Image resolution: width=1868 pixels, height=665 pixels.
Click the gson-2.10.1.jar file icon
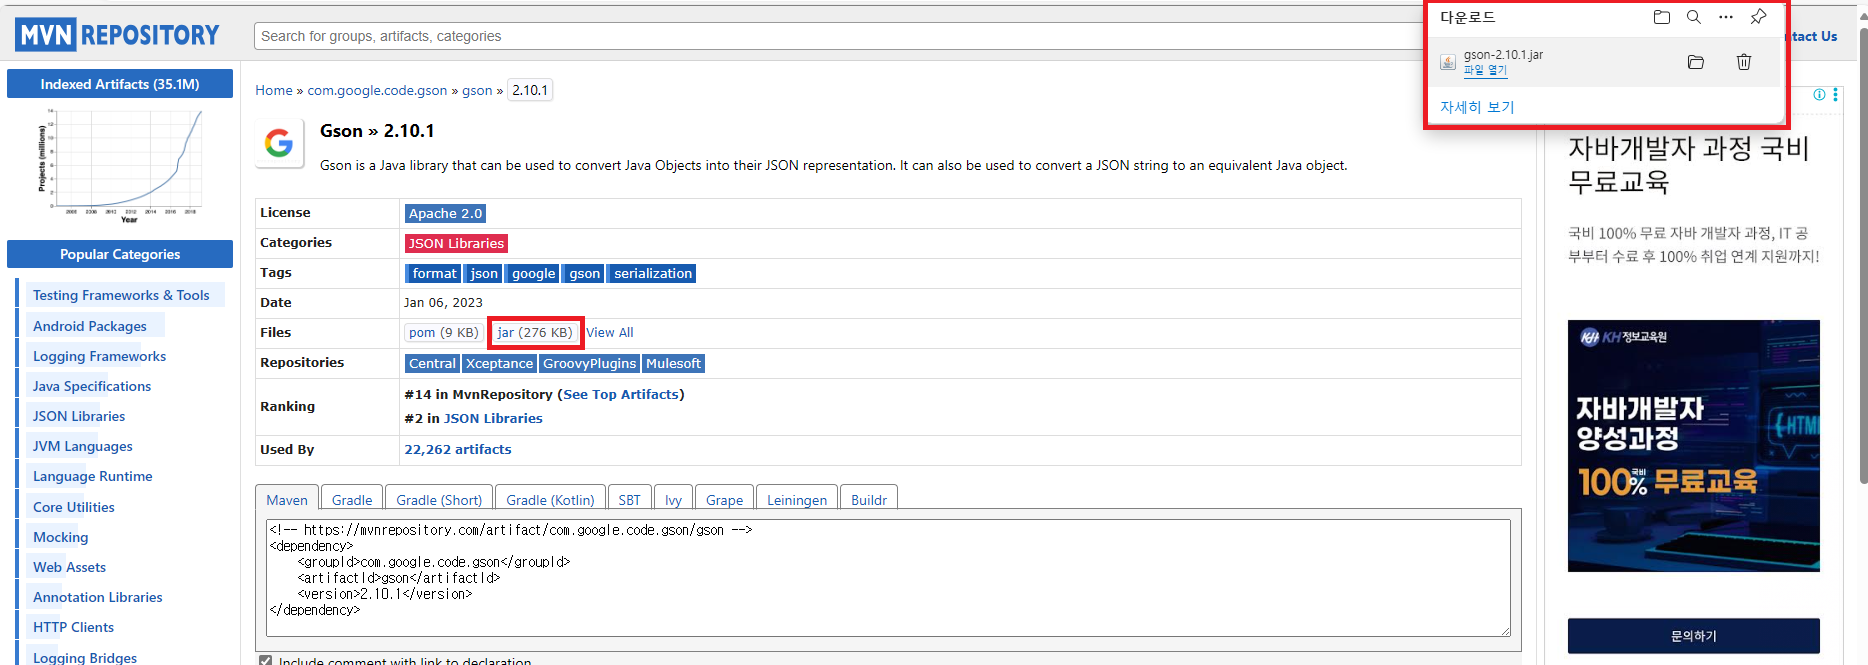point(1448,62)
